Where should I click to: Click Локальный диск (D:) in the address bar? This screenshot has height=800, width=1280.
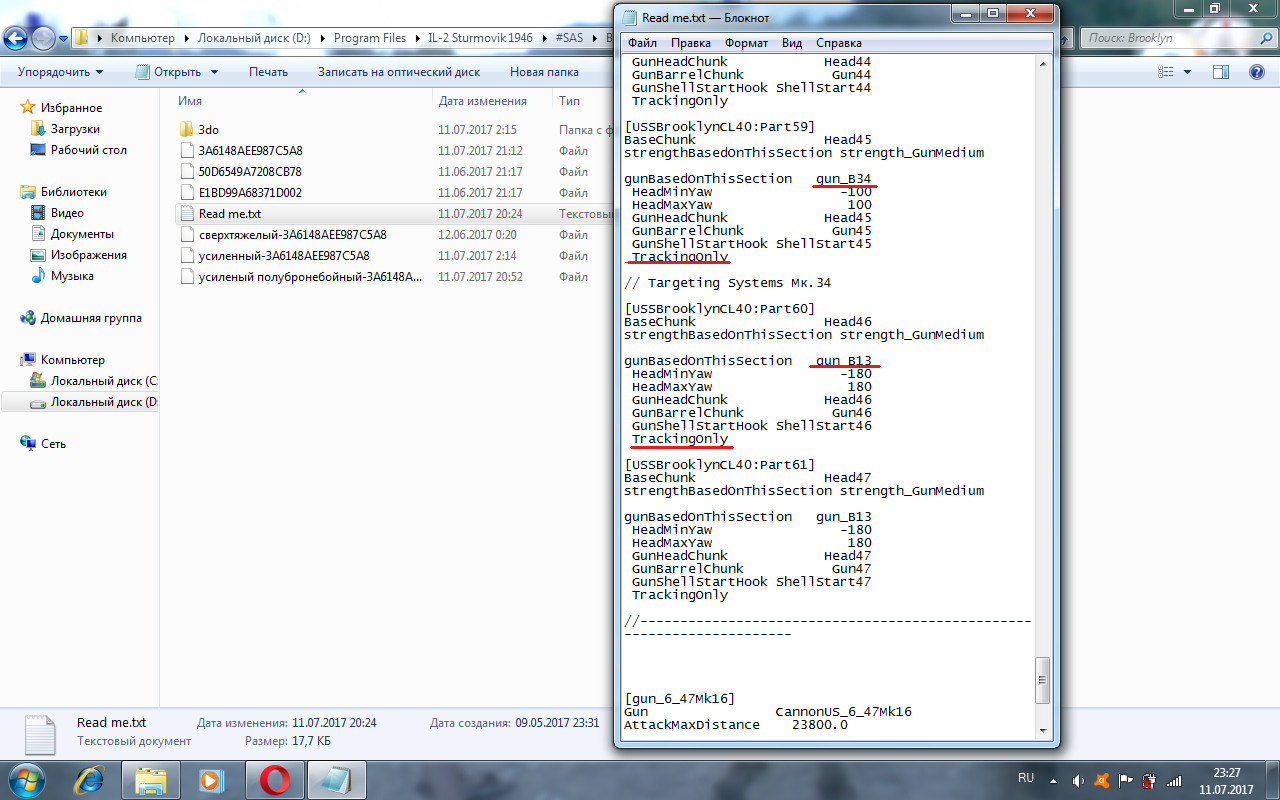click(x=254, y=38)
